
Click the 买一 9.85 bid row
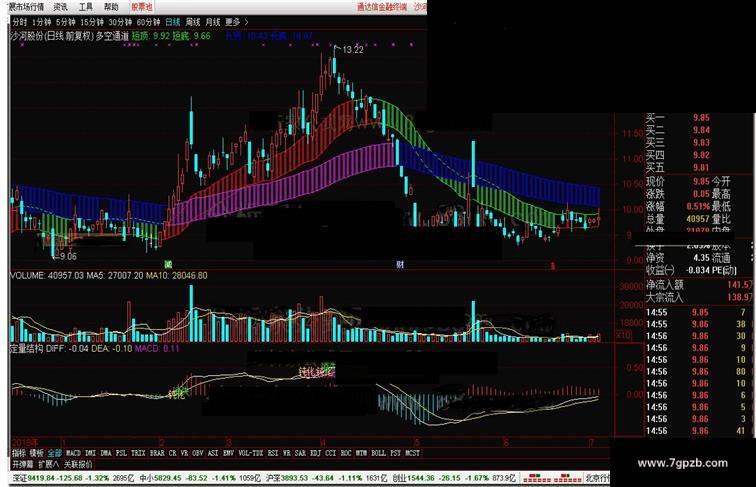click(x=677, y=118)
